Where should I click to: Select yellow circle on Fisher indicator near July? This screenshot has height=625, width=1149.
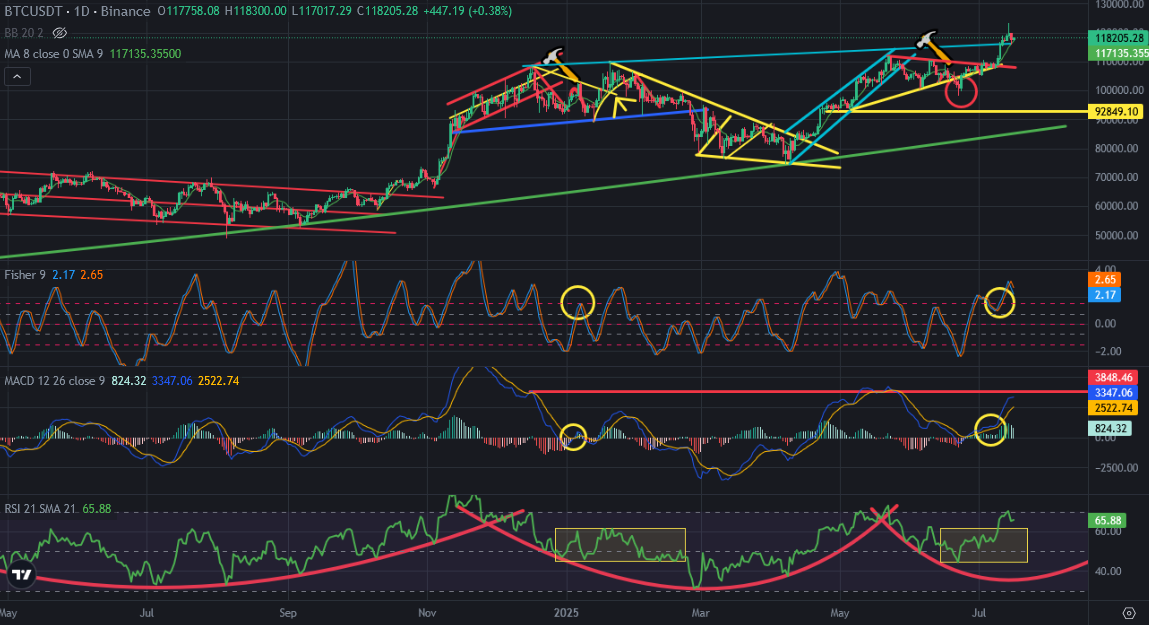pyautogui.click(x=1000, y=301)
